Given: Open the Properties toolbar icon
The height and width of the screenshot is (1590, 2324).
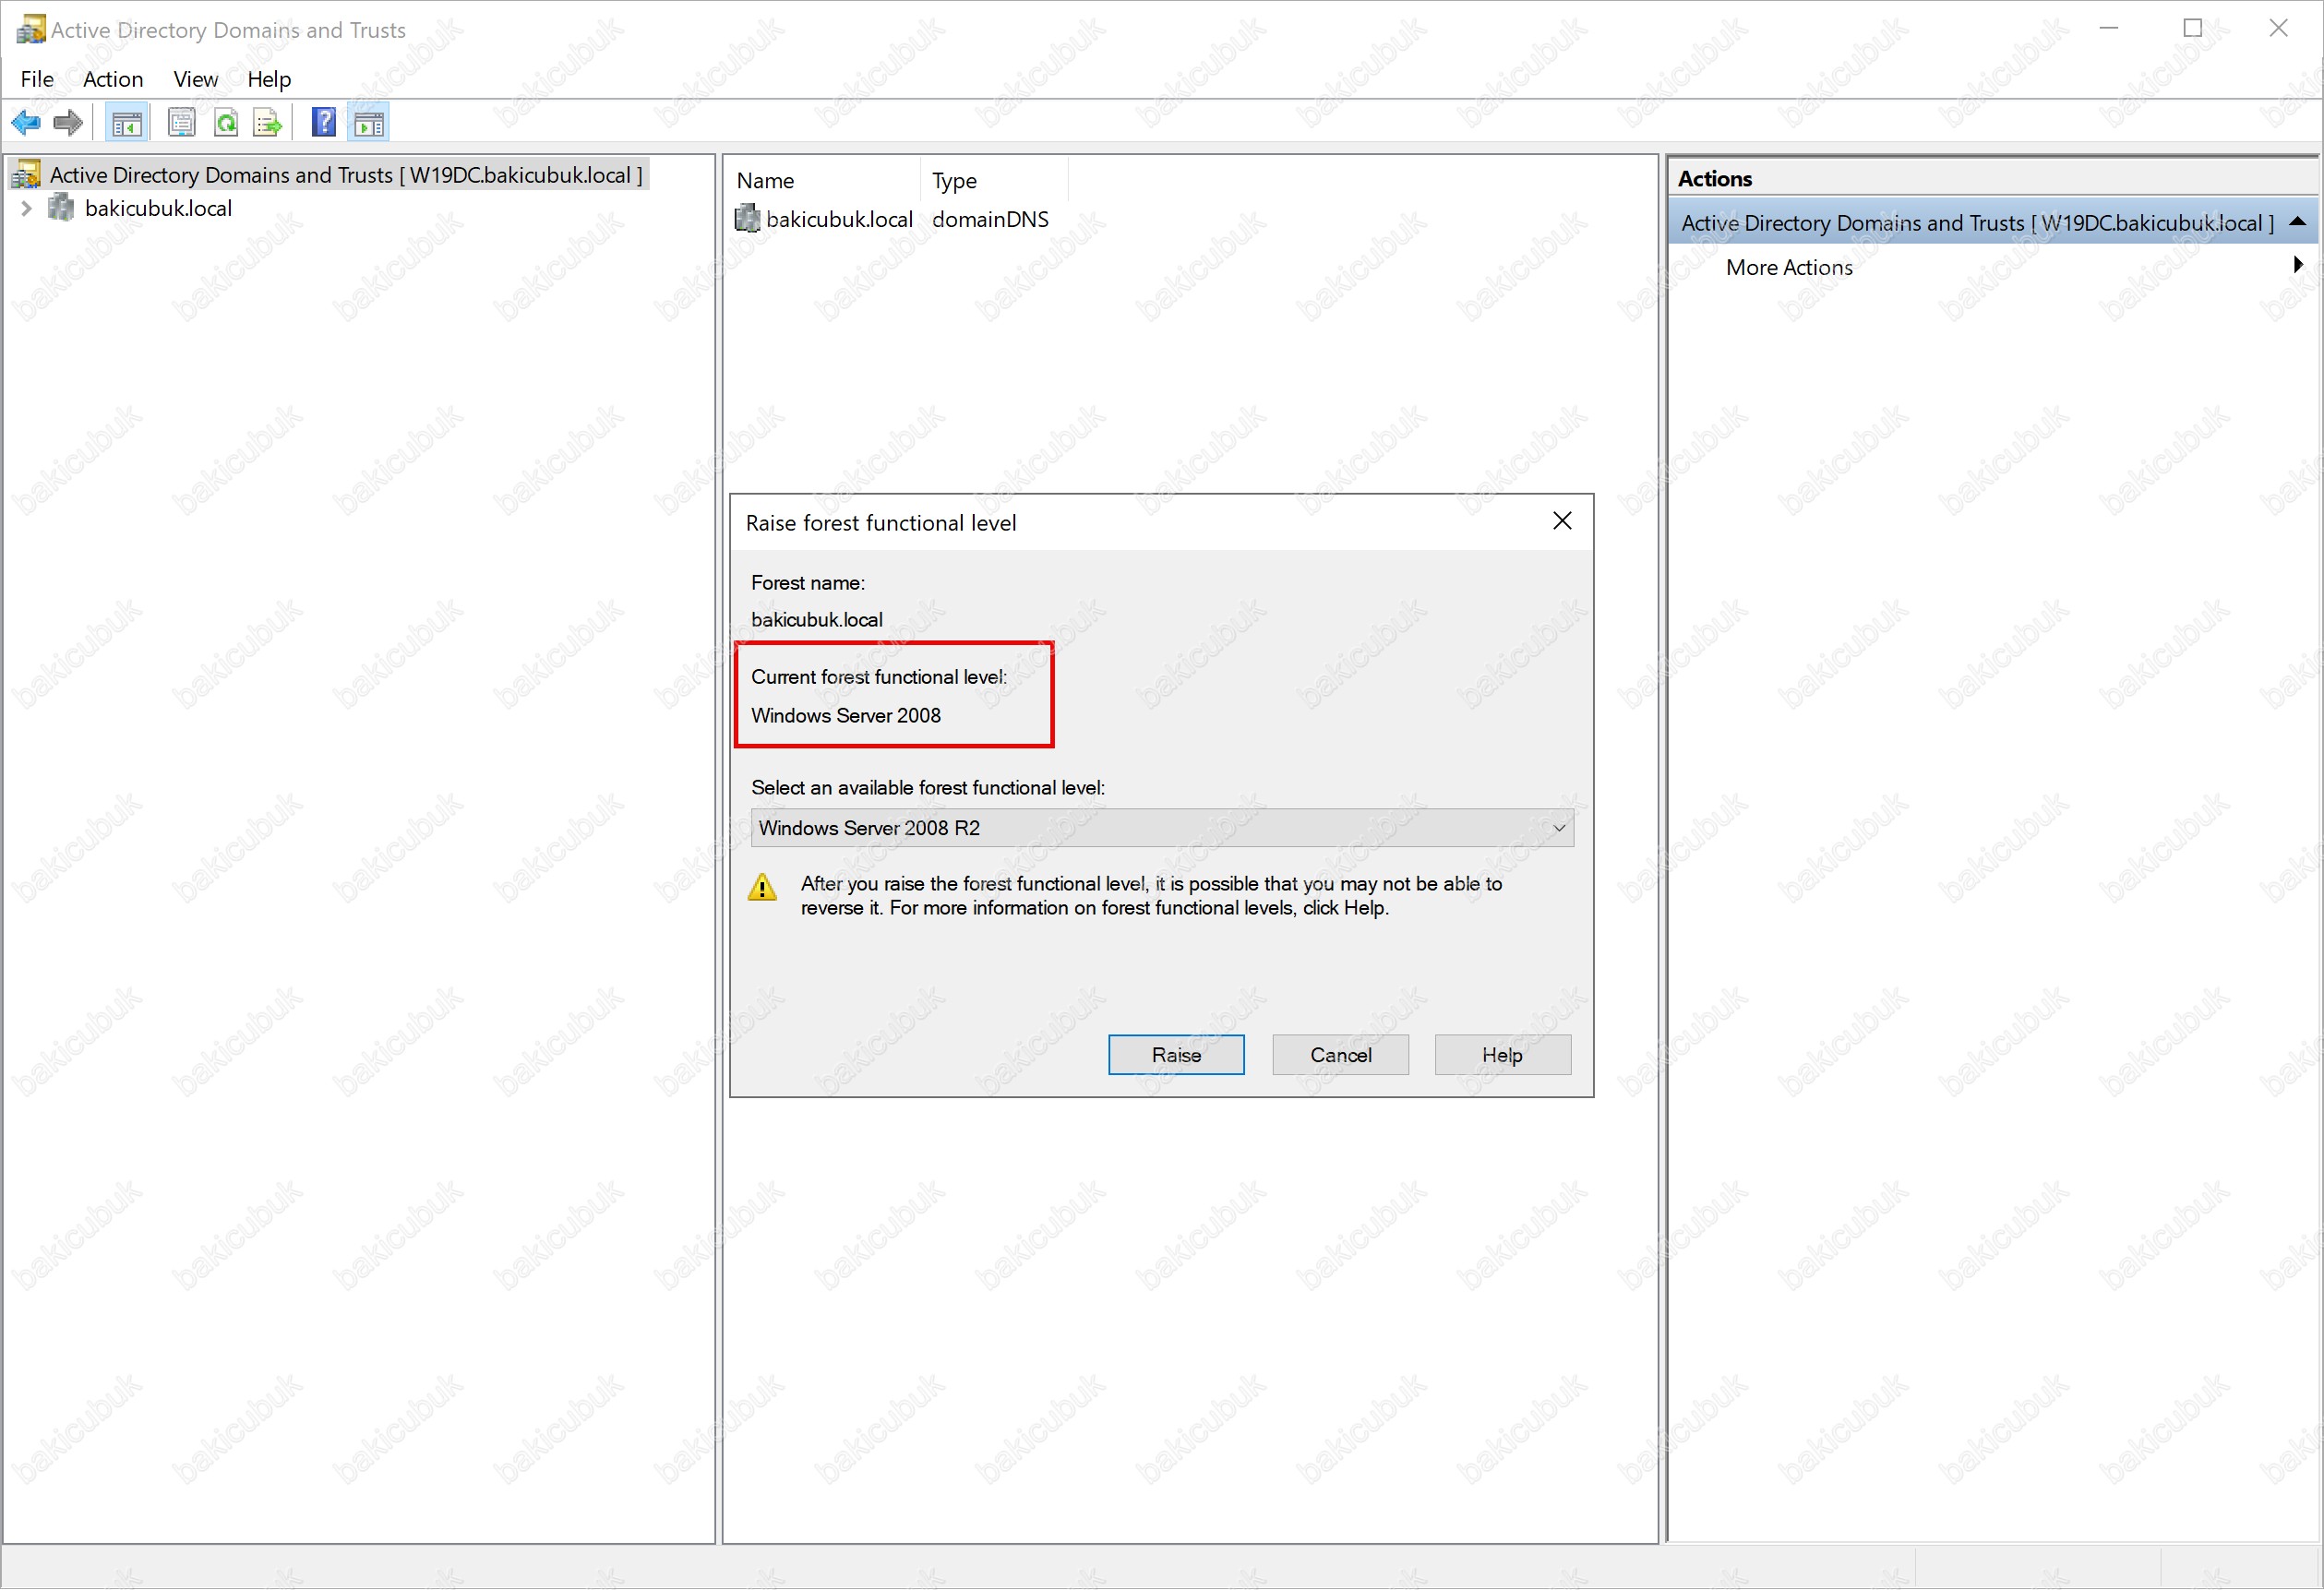Looking at the screenshot, I should (x=181, y=123).
